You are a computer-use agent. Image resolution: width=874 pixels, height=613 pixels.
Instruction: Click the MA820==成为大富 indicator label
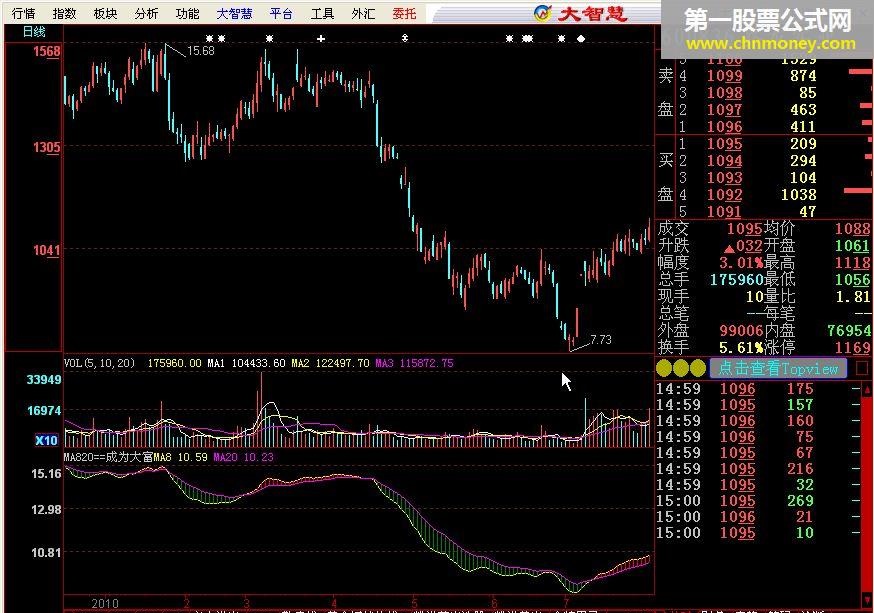[x=108, y=457]
